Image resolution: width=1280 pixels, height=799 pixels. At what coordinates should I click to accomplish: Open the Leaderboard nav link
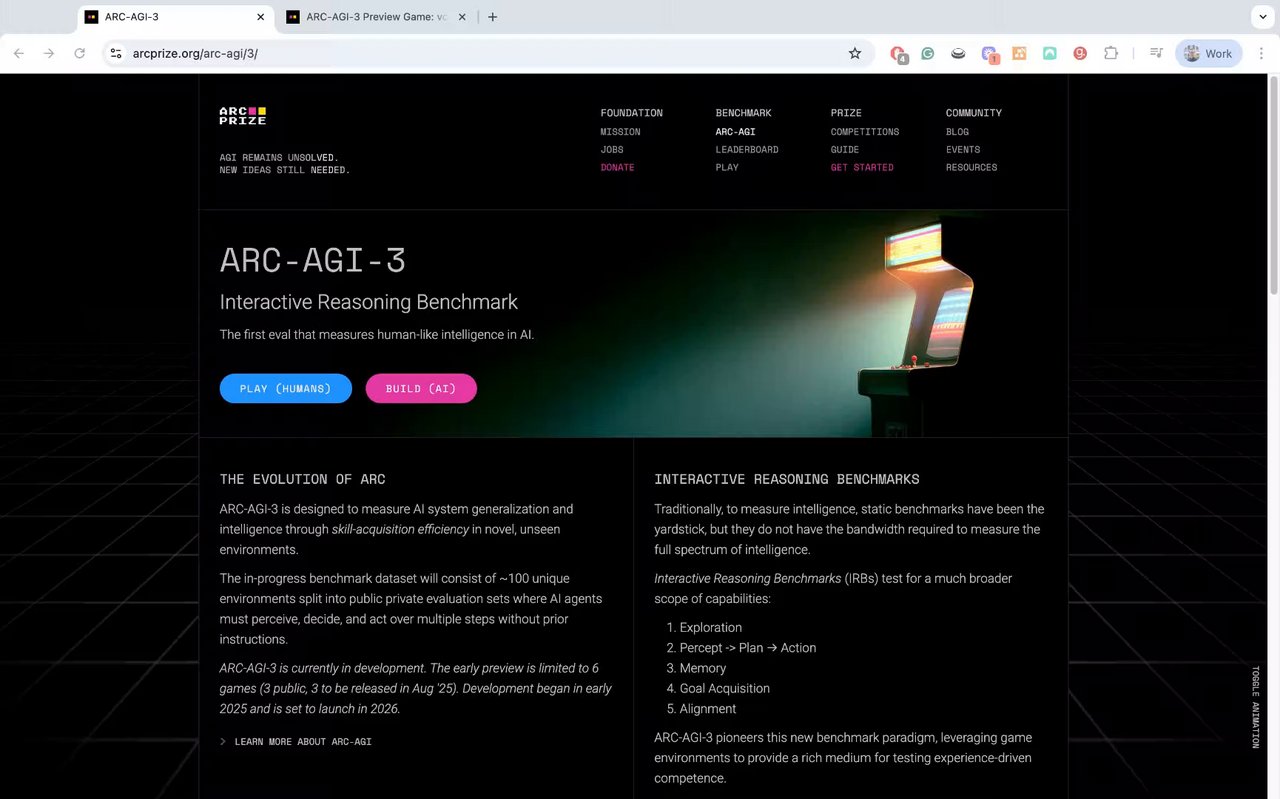click(x=747, y=150)
